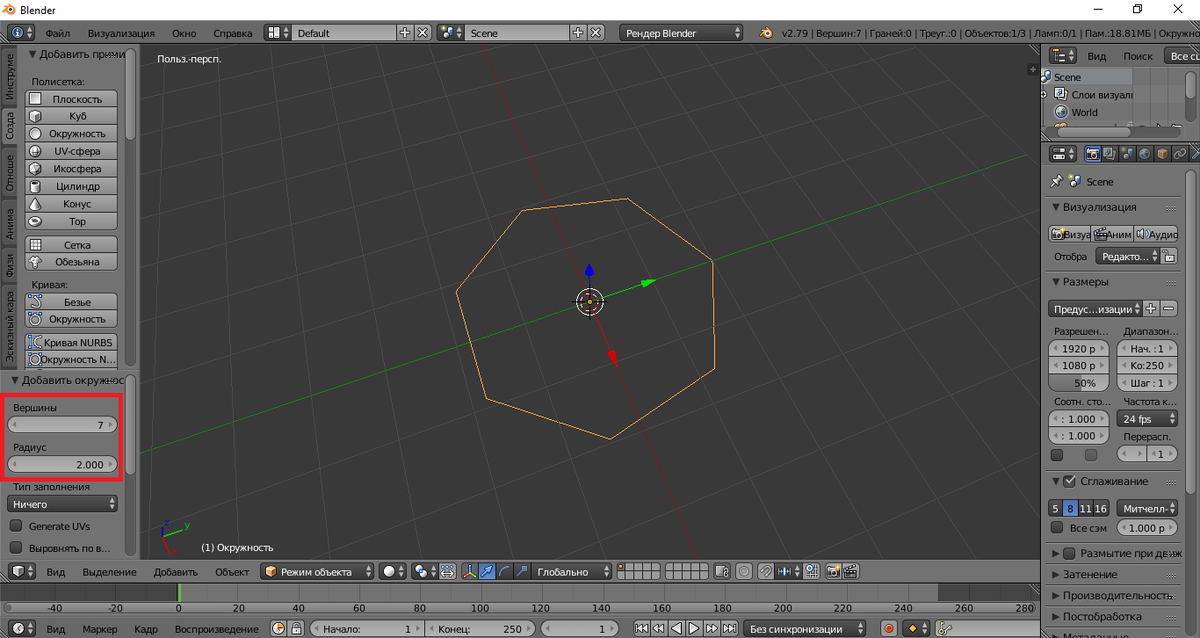Add a Cylinder (Цилиндр) mesh
Viewport: 1200px width, 638px height.
pos(71,186)
